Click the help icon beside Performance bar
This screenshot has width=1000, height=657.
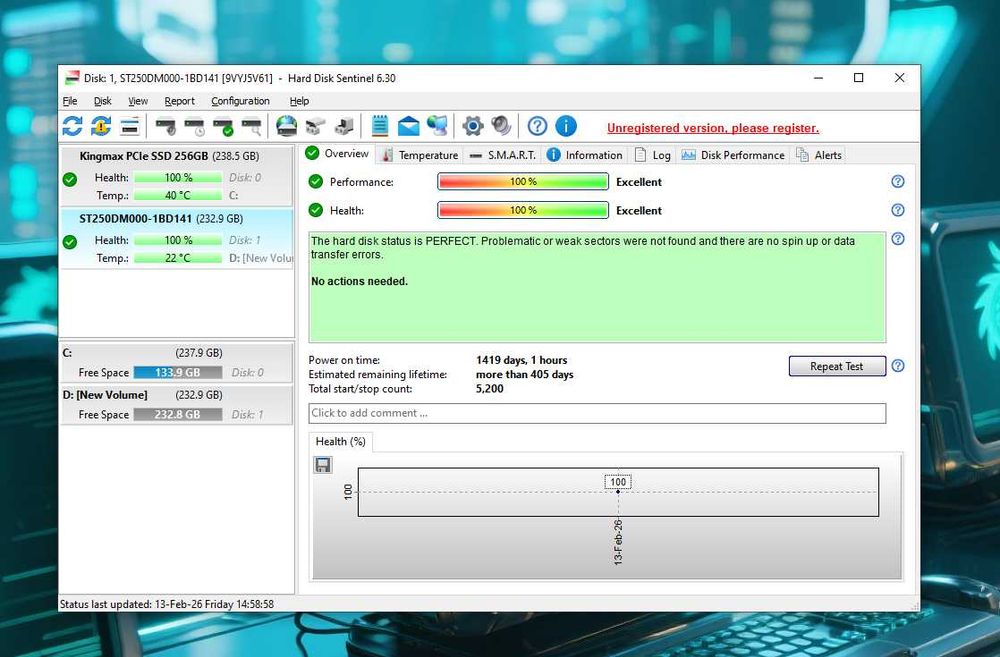897,182
